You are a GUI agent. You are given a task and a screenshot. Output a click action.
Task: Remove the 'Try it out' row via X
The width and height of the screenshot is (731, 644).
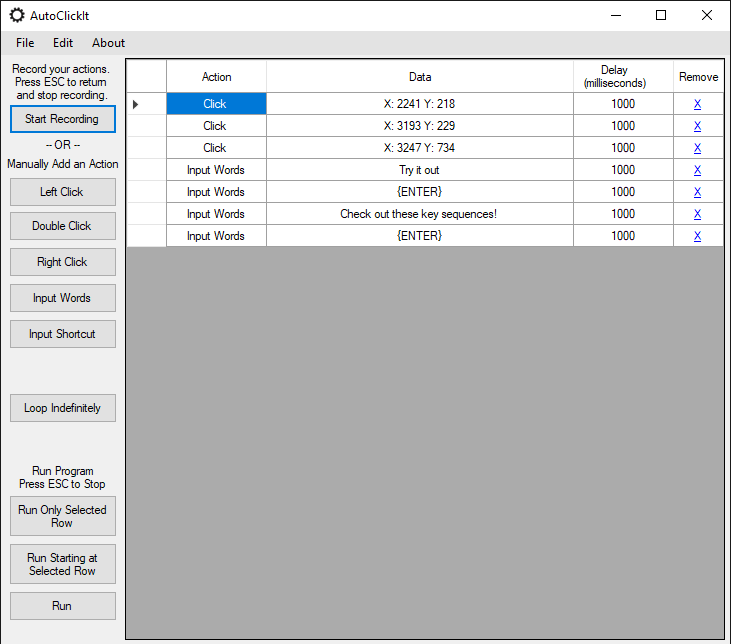697,170
